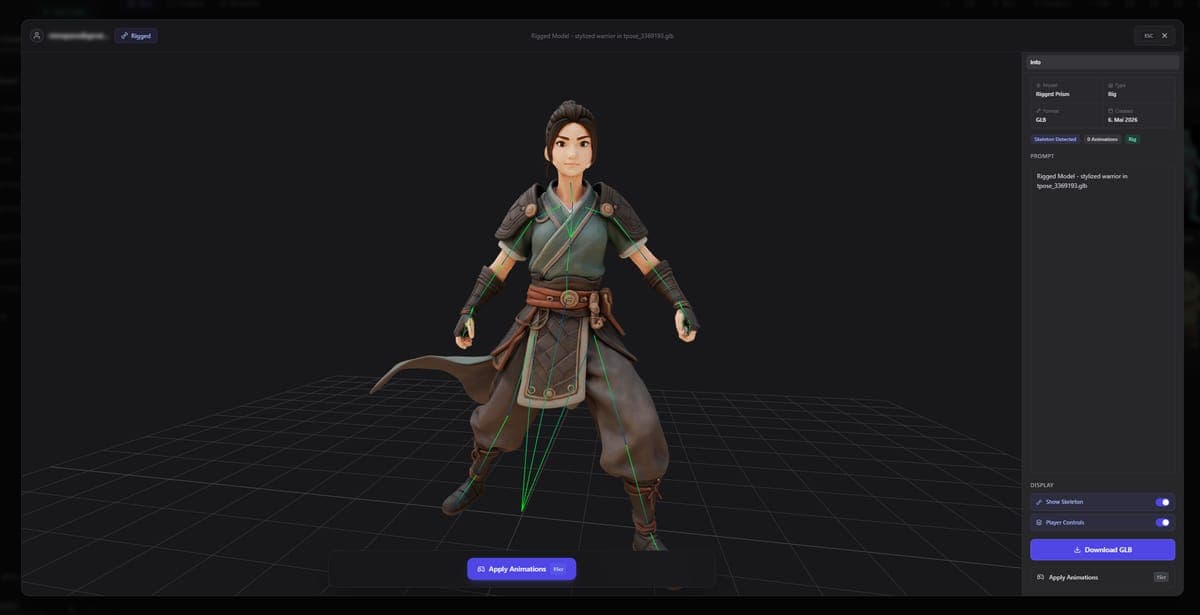This screenshot has height=615, width=1200.
Task: Click the 6. Mai 2026 created date
Action: (x=1123, y=119)
